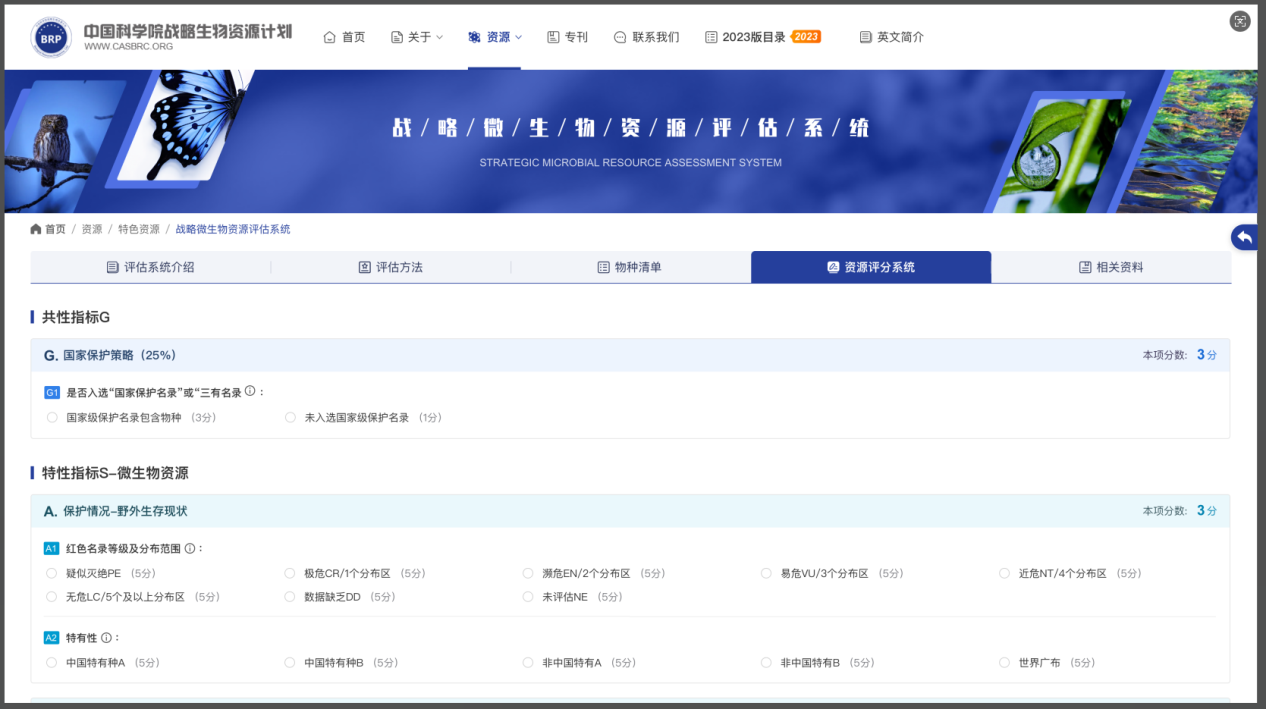
Task: Click 特色资源 breadcrumb link
Action: (138, 229)
